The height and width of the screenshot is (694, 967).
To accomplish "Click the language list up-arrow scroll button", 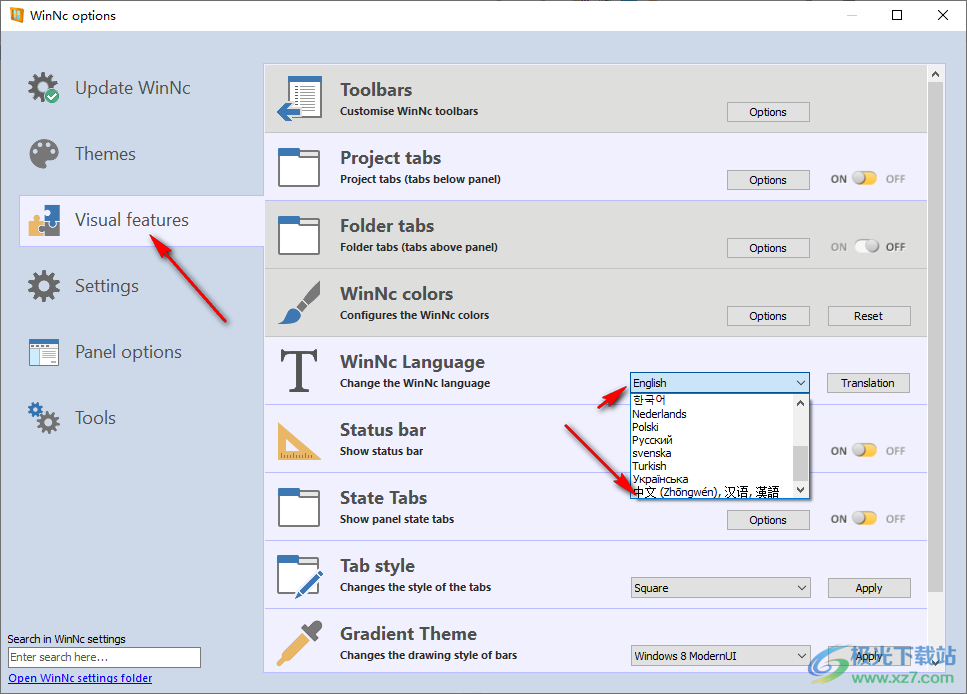I will pyautogui.click(x=800, y=403).
